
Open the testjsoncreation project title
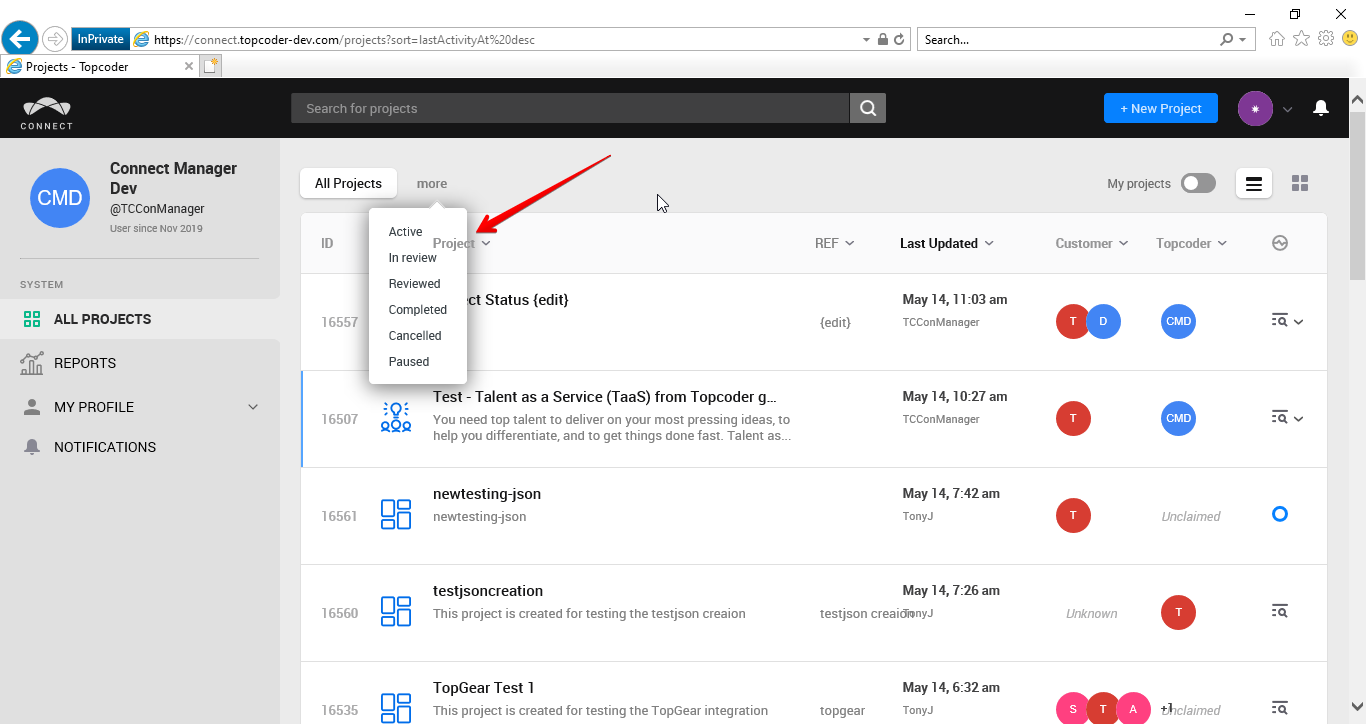(x=488, y=591)
